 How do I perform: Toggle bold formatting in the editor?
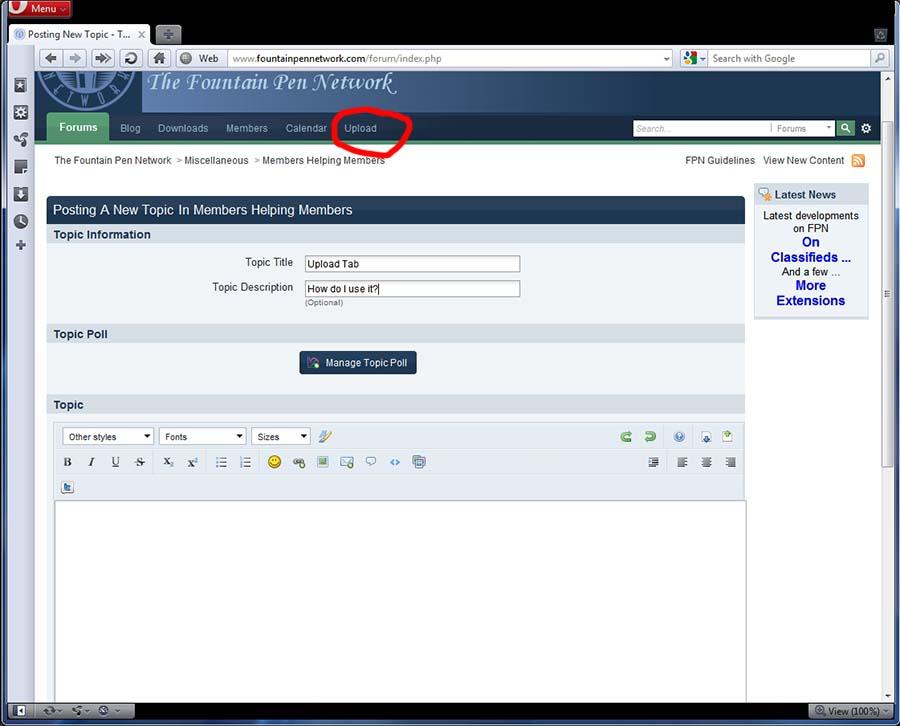point(68,462)
